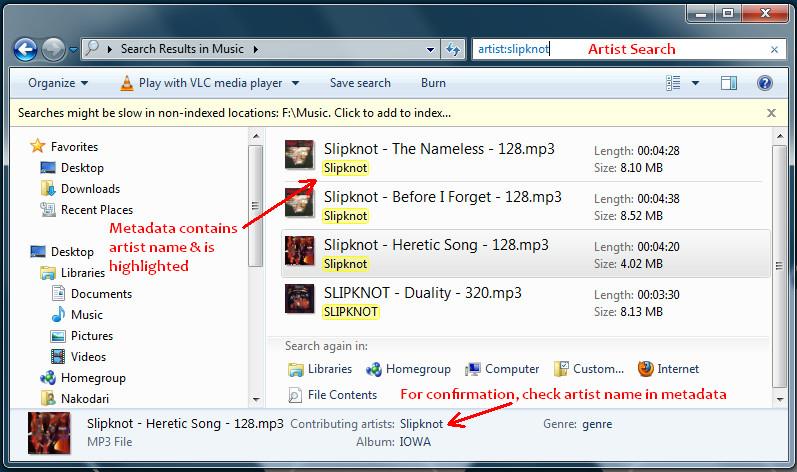Open Help with the question mark icon
797x472 pixels.
pos(764,83)
